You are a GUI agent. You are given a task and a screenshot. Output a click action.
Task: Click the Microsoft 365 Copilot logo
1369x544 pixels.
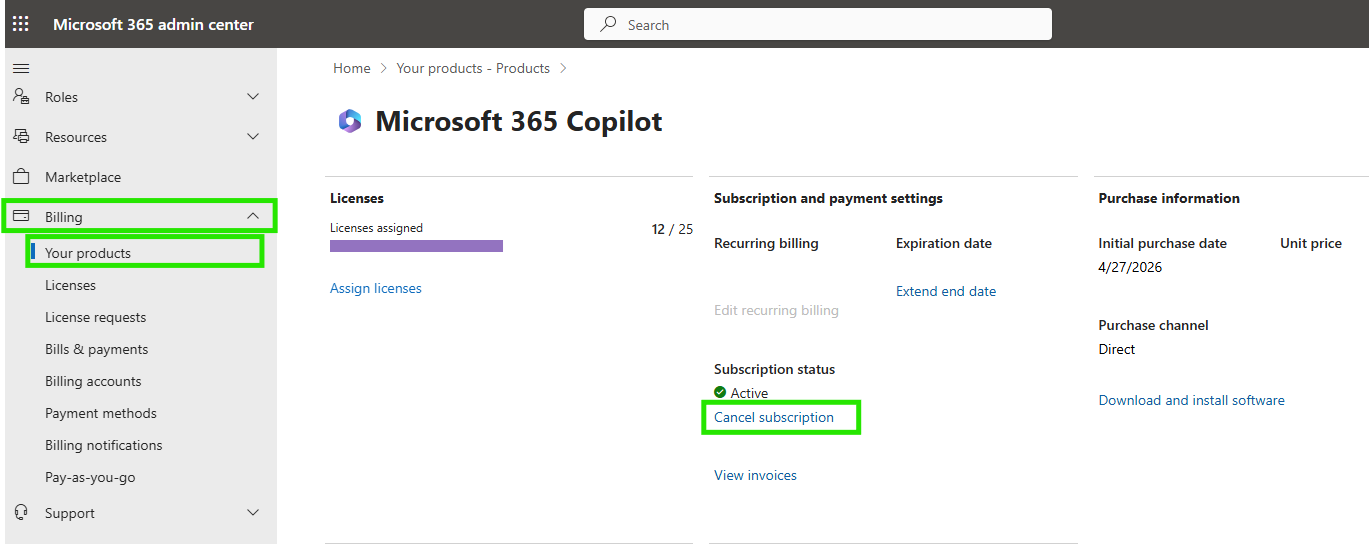(x=350, y=122)
